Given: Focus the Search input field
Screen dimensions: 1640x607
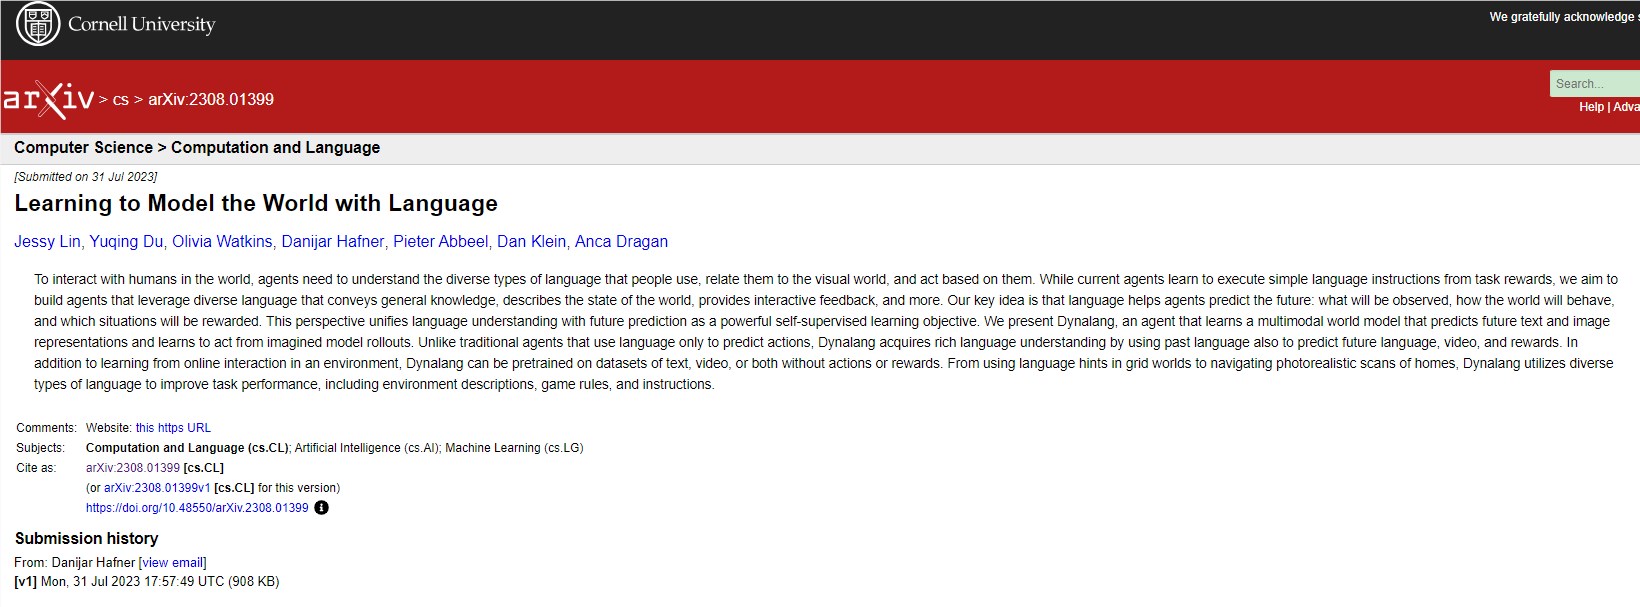Looking at the screenshot, I should (x=1595, y=84).
